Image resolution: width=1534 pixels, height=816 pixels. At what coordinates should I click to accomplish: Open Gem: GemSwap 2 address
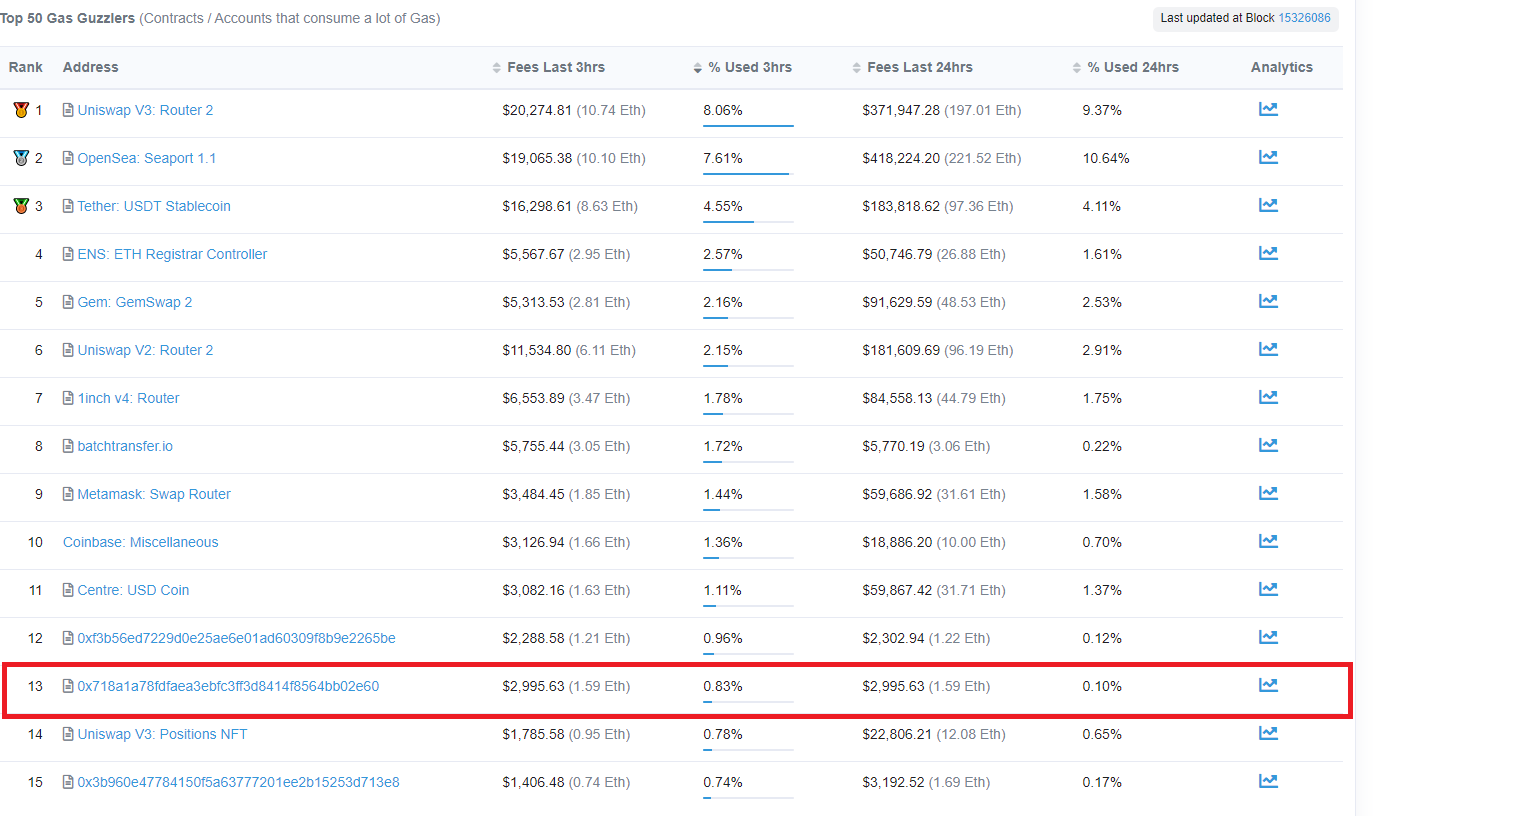[135, 302]
